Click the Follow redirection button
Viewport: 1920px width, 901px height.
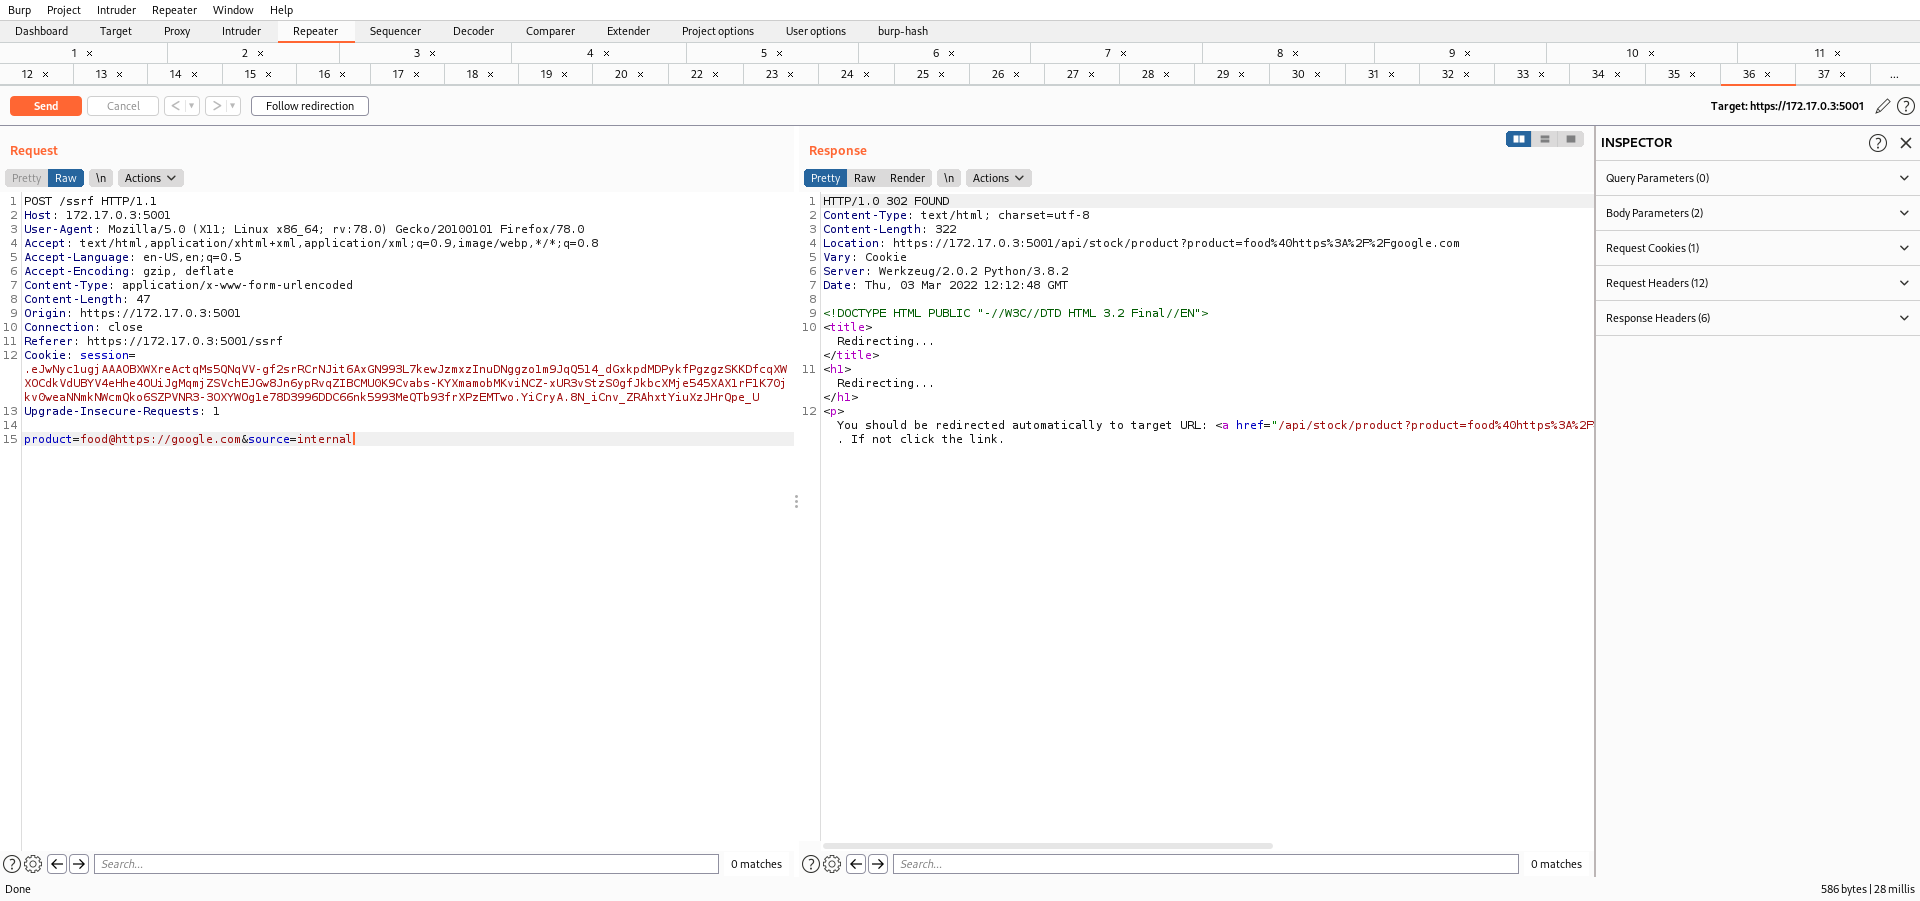[x=310, y=106]
